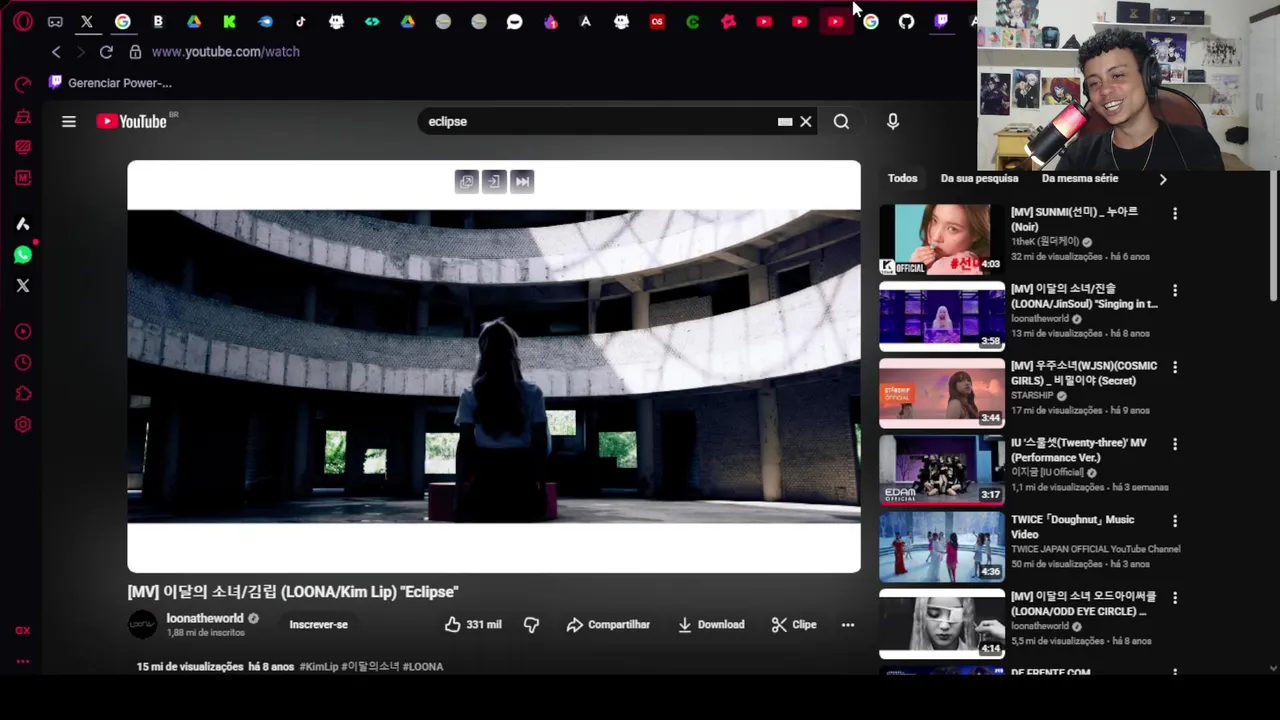The image size is (1280, 720).
Task: Click the Download button
Action: point(711,625)
